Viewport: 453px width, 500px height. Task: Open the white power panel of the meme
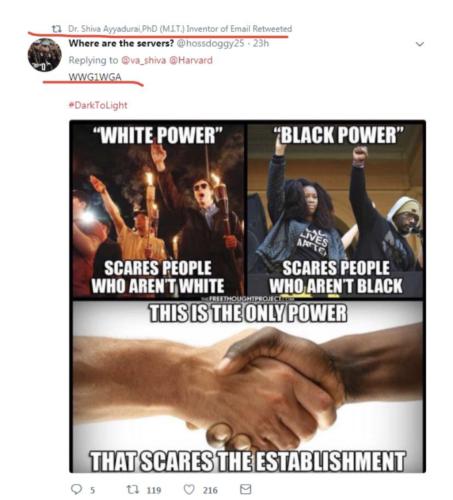(x=158, y=210)
